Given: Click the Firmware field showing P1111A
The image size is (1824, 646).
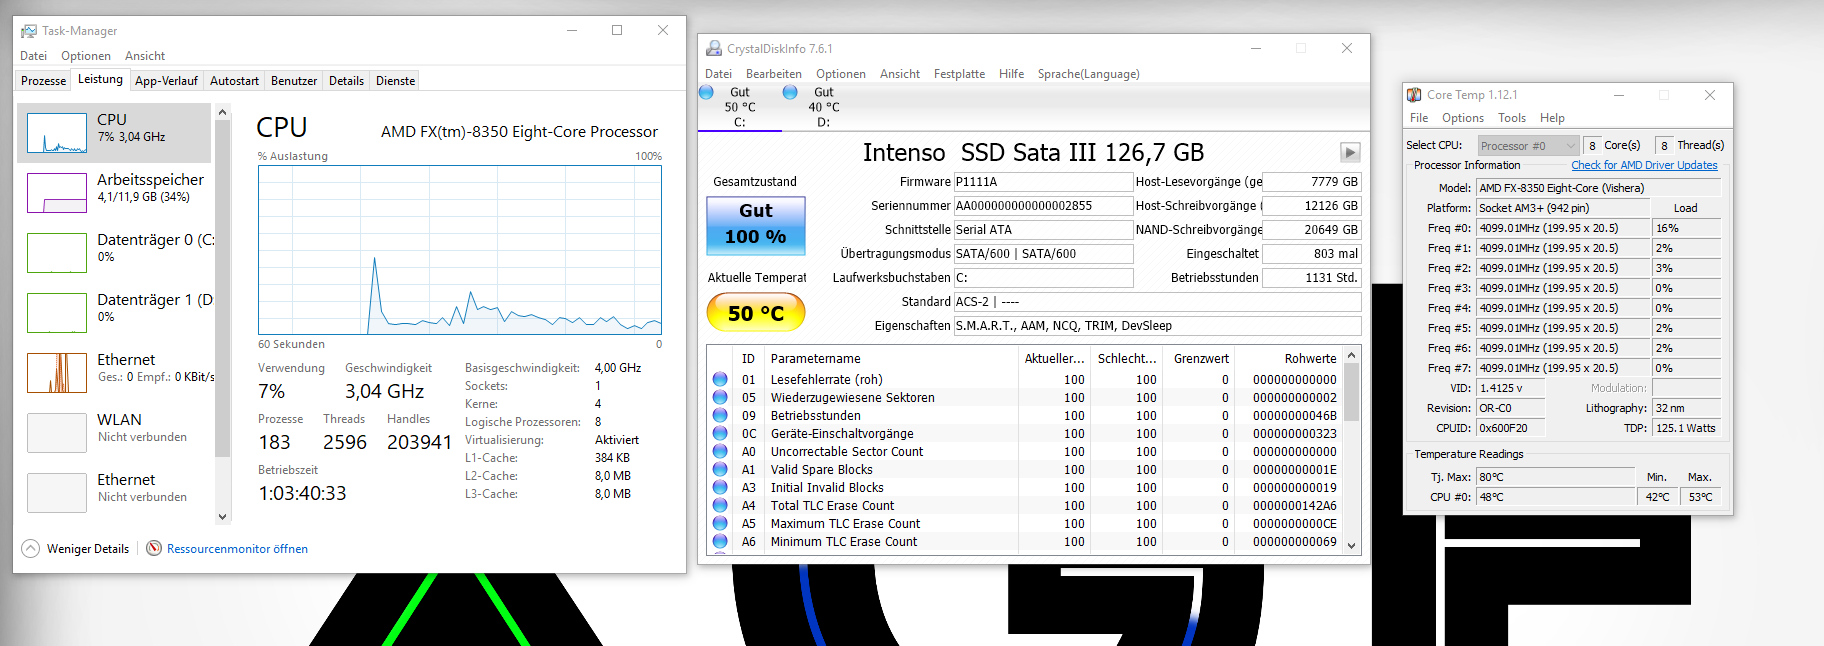Looking at the screenshot, I should click(x=1043, y=182).
